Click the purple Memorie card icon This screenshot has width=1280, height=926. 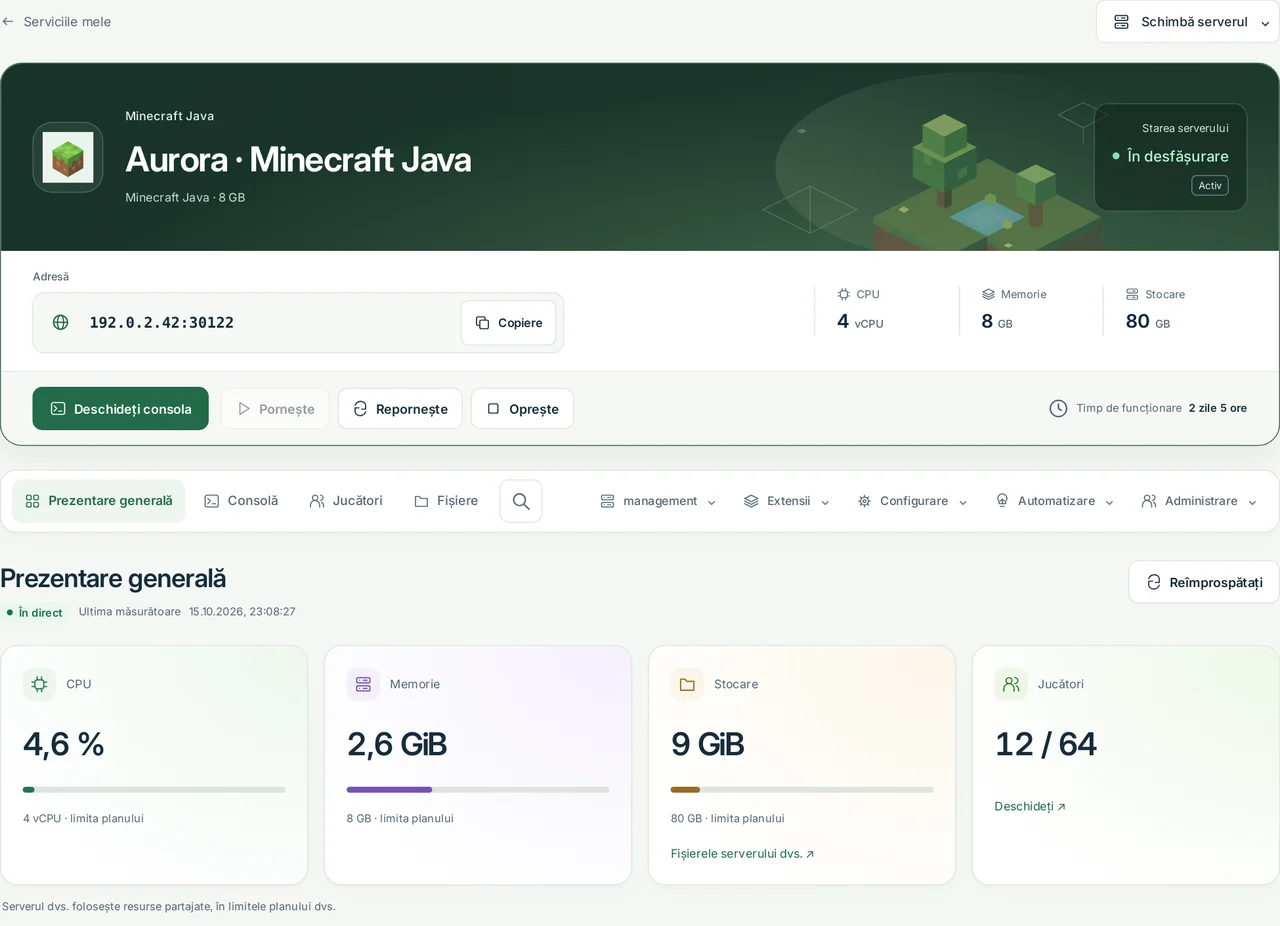point(363,684)
